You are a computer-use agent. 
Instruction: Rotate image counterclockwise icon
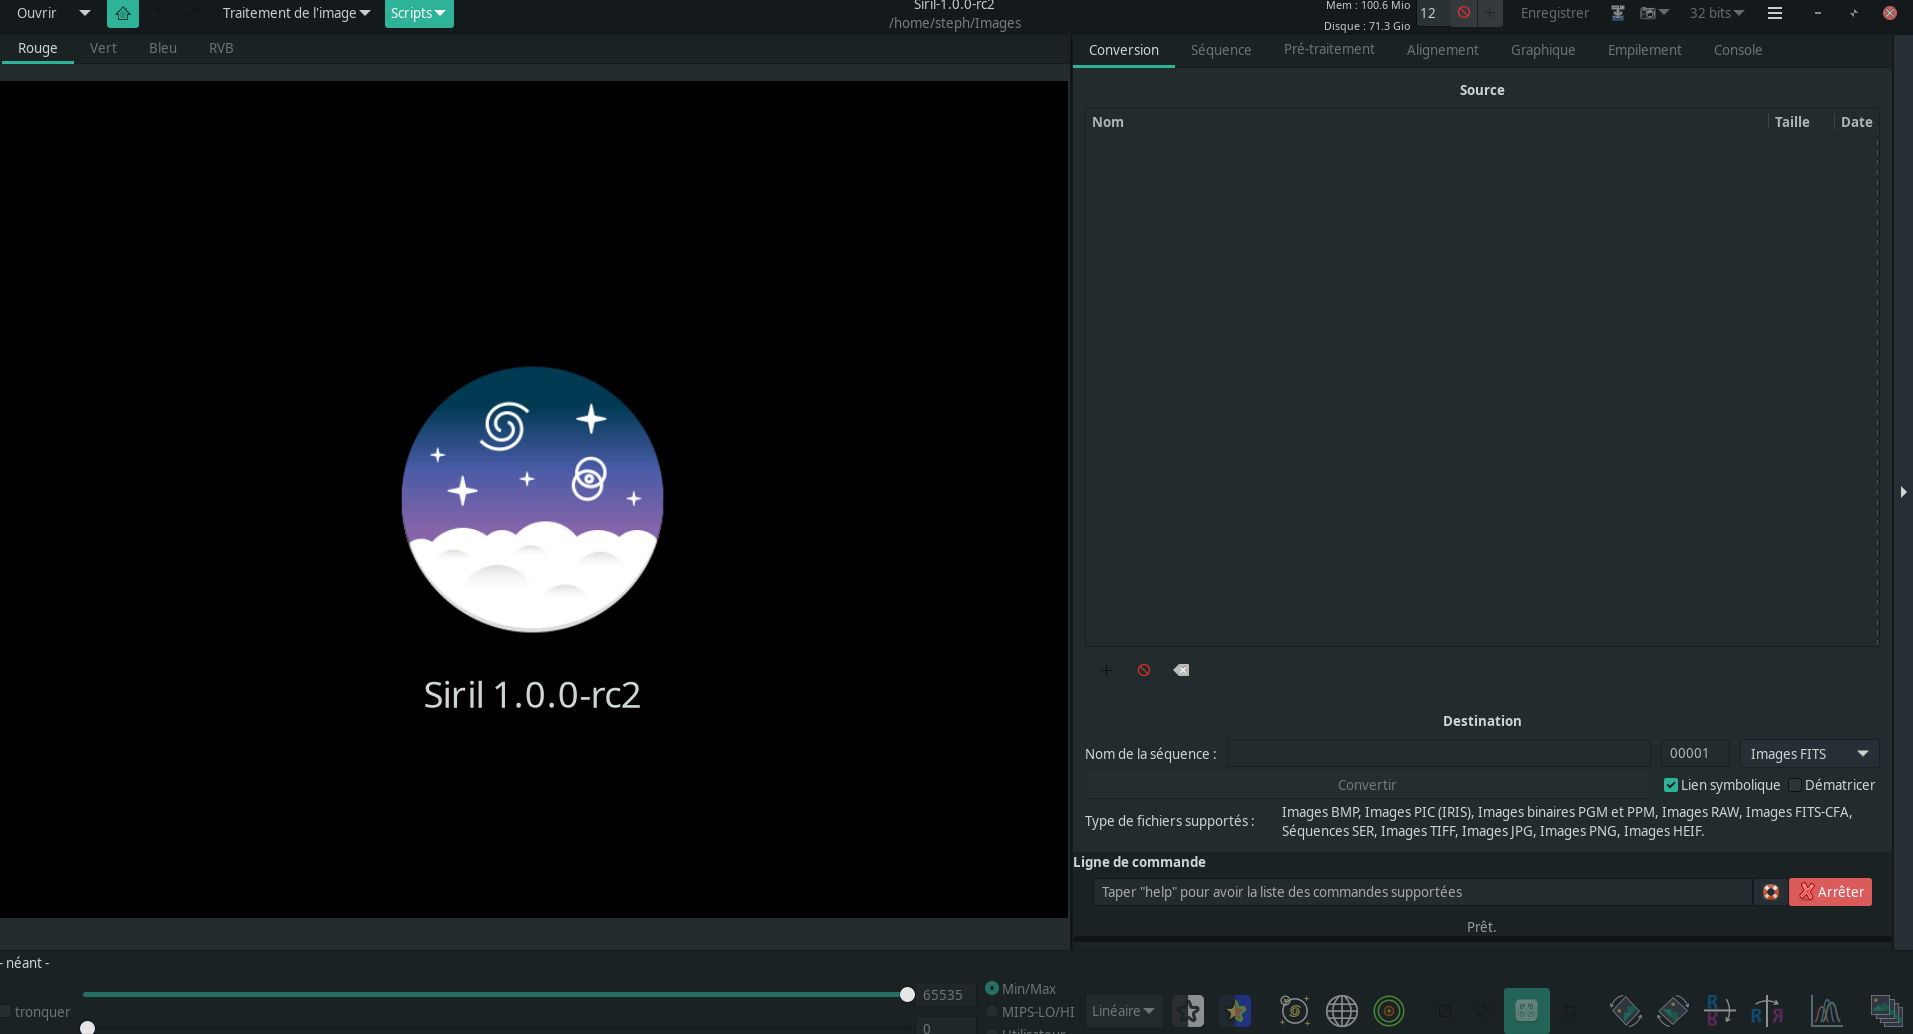[1625, 1011]
